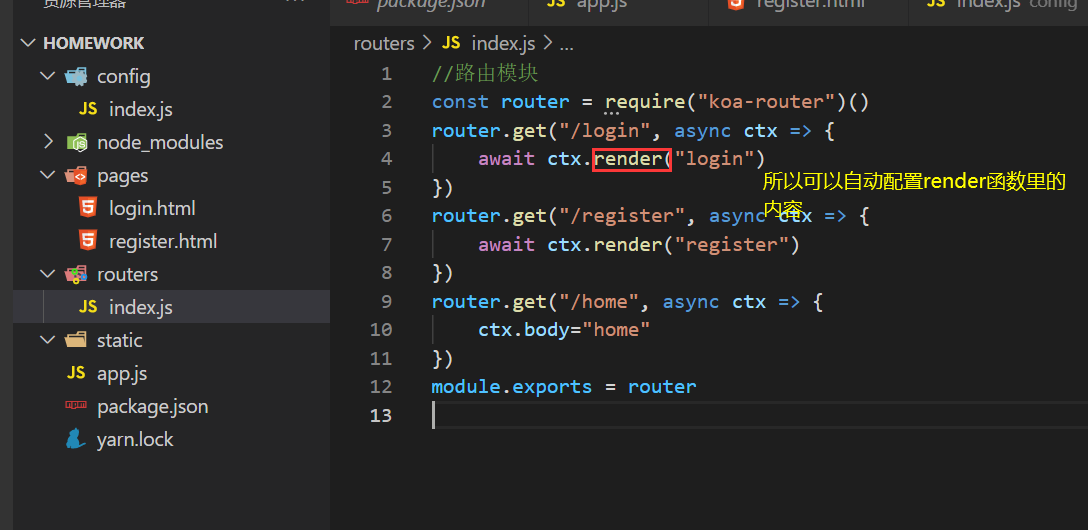Click module.exports on line 12

[512, 386]
